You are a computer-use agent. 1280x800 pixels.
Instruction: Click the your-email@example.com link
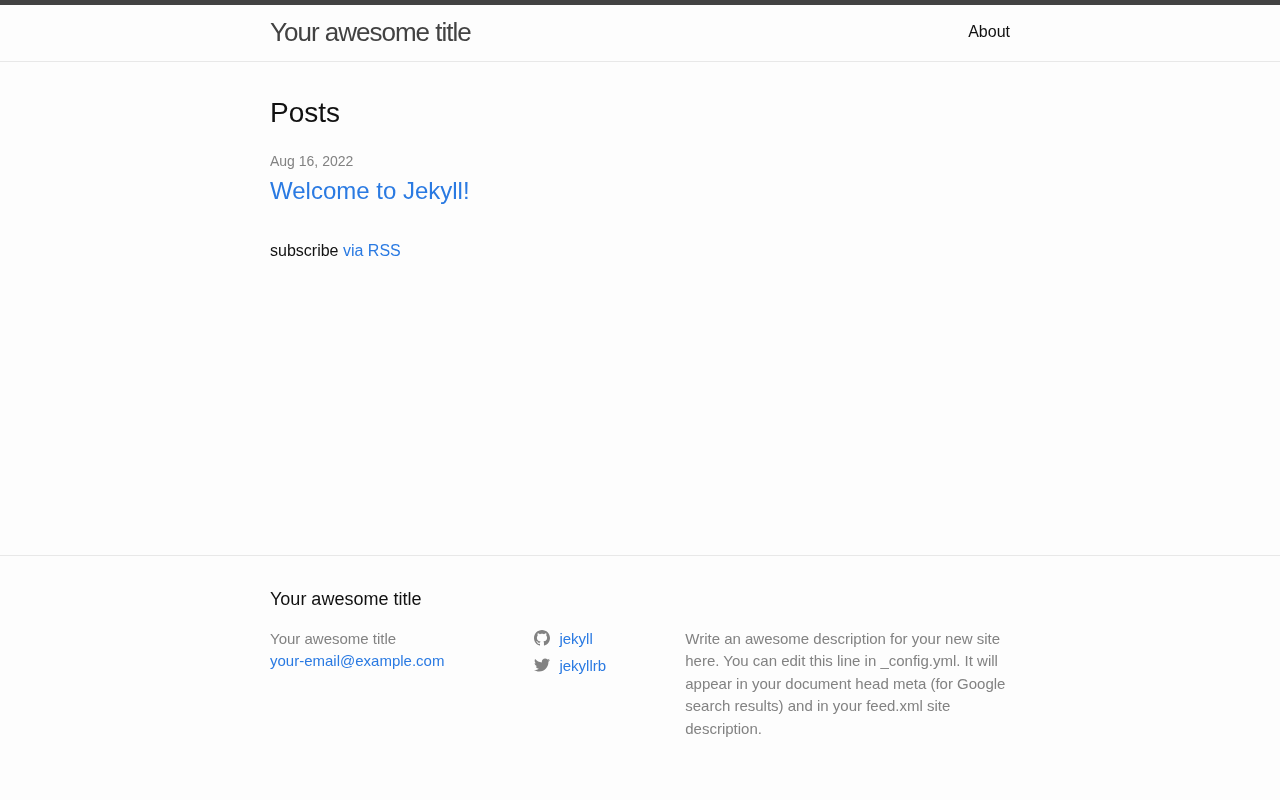357,661
